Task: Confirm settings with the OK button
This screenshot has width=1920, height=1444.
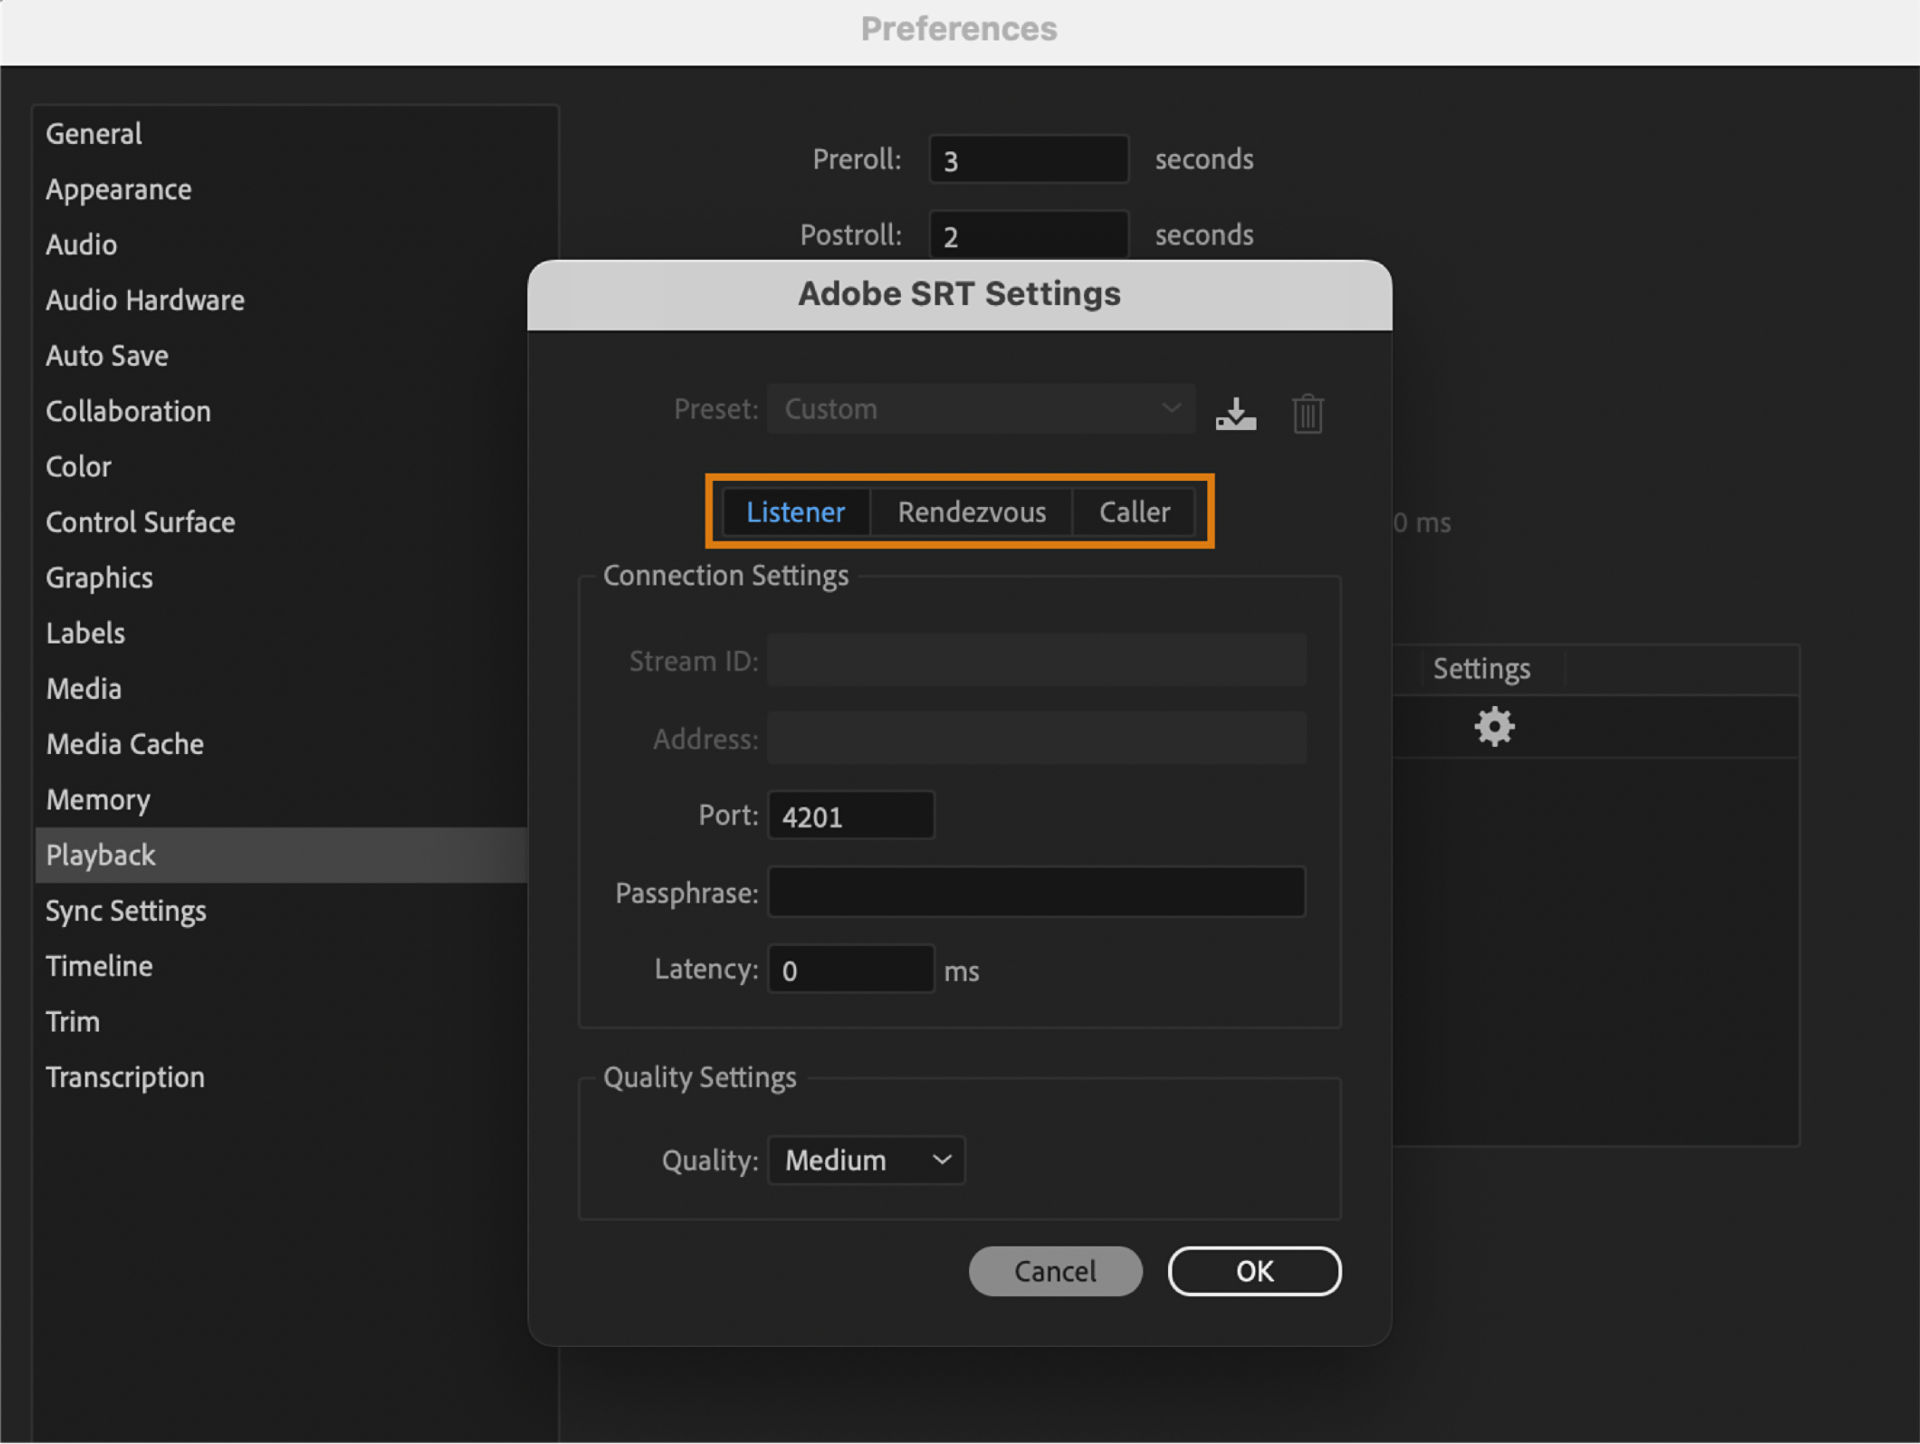Action: point(1254,1271)
